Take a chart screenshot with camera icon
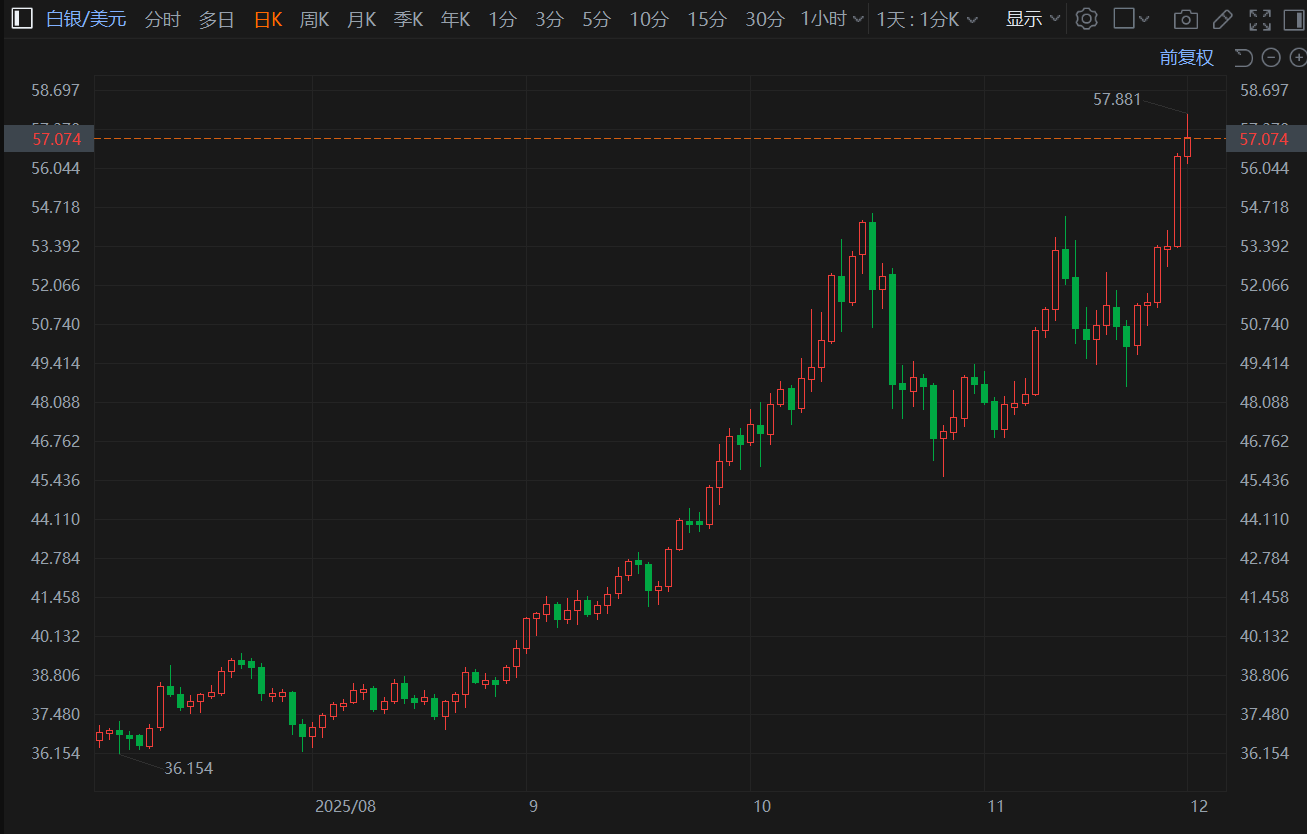Image resolution: width=1307 pixels, height=834 pixels. coord(1185,19)
